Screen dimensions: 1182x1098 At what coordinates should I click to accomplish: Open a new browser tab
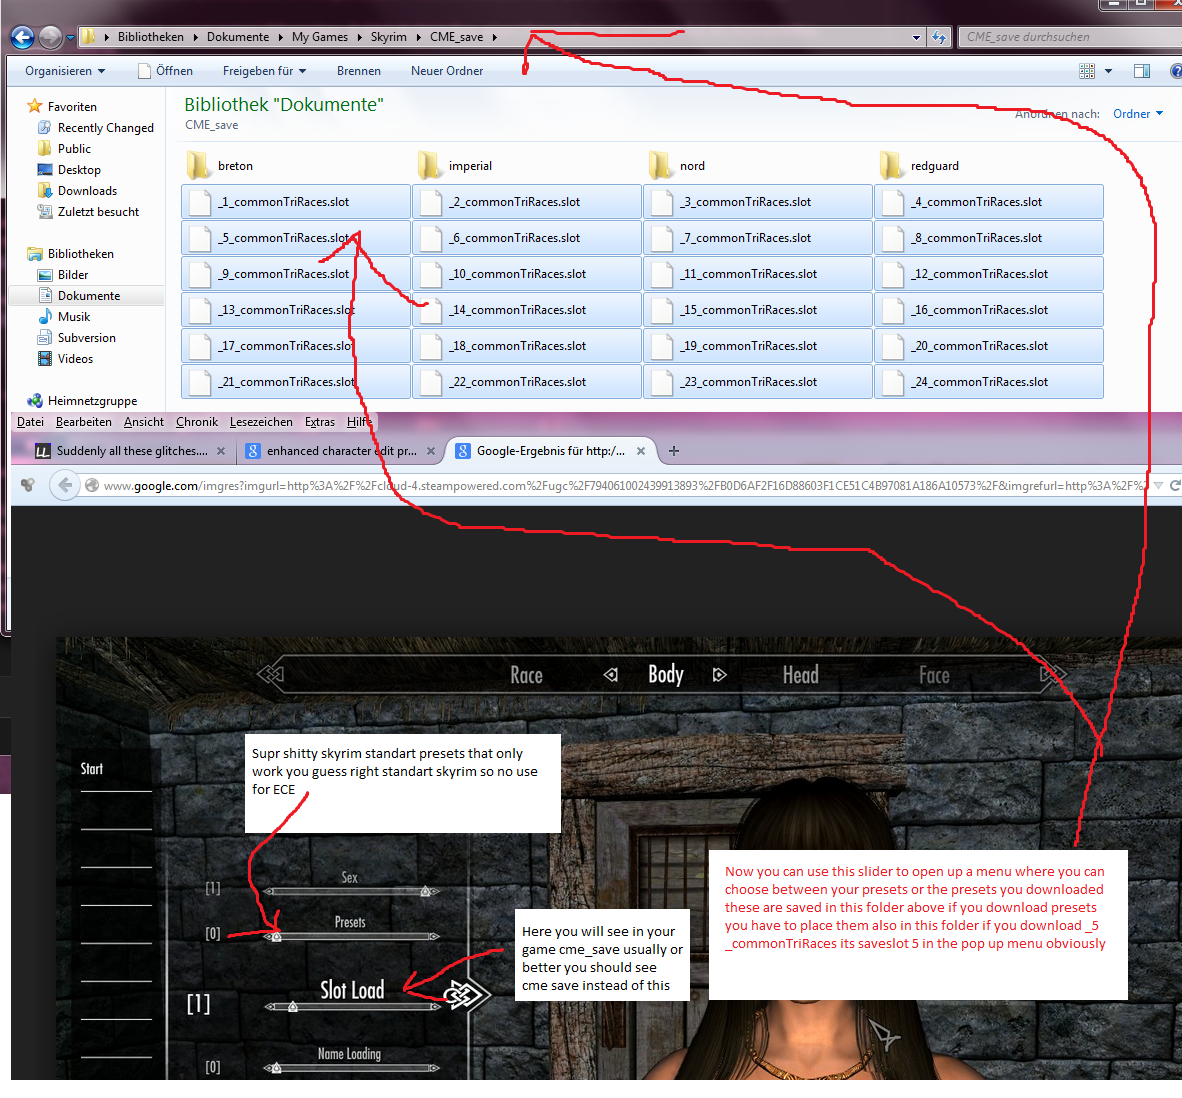pos(674,451)
